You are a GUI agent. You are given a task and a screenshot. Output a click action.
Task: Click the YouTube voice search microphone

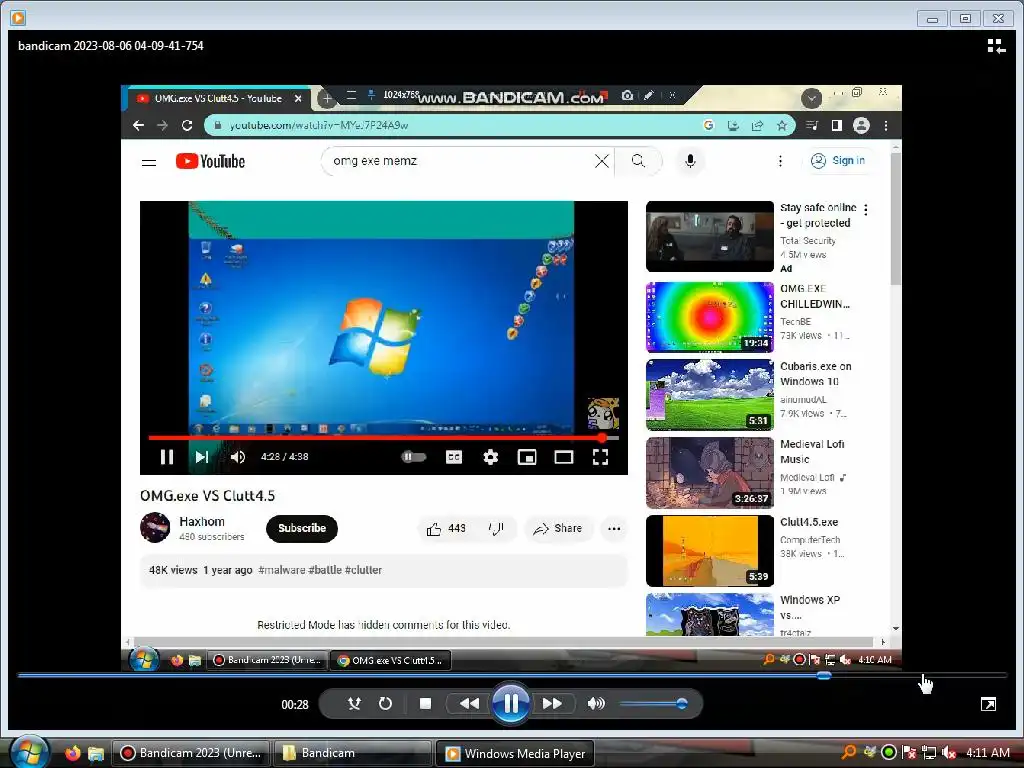tap(690, 161)
